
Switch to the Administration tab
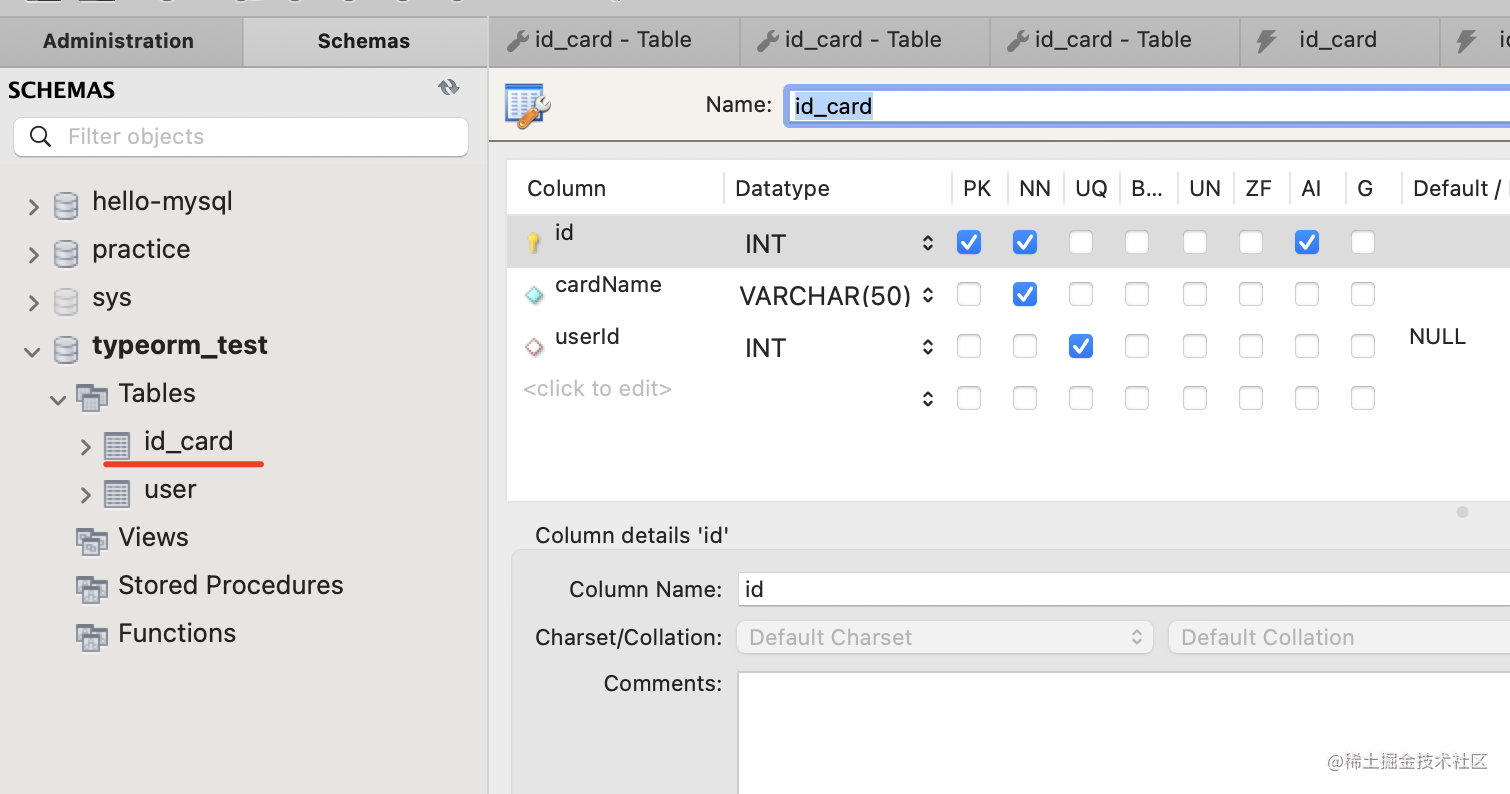(118, 41)
